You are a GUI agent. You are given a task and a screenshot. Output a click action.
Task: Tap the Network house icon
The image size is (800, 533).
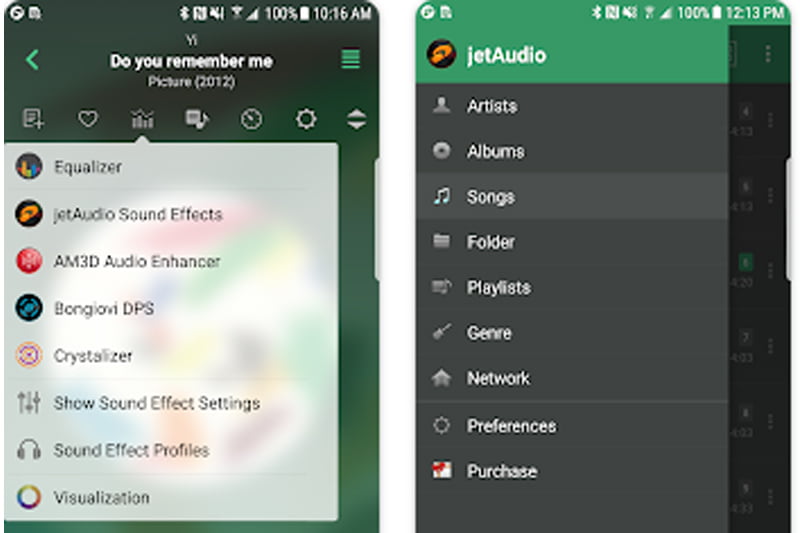pyautogui.click(x=442, y=377)
